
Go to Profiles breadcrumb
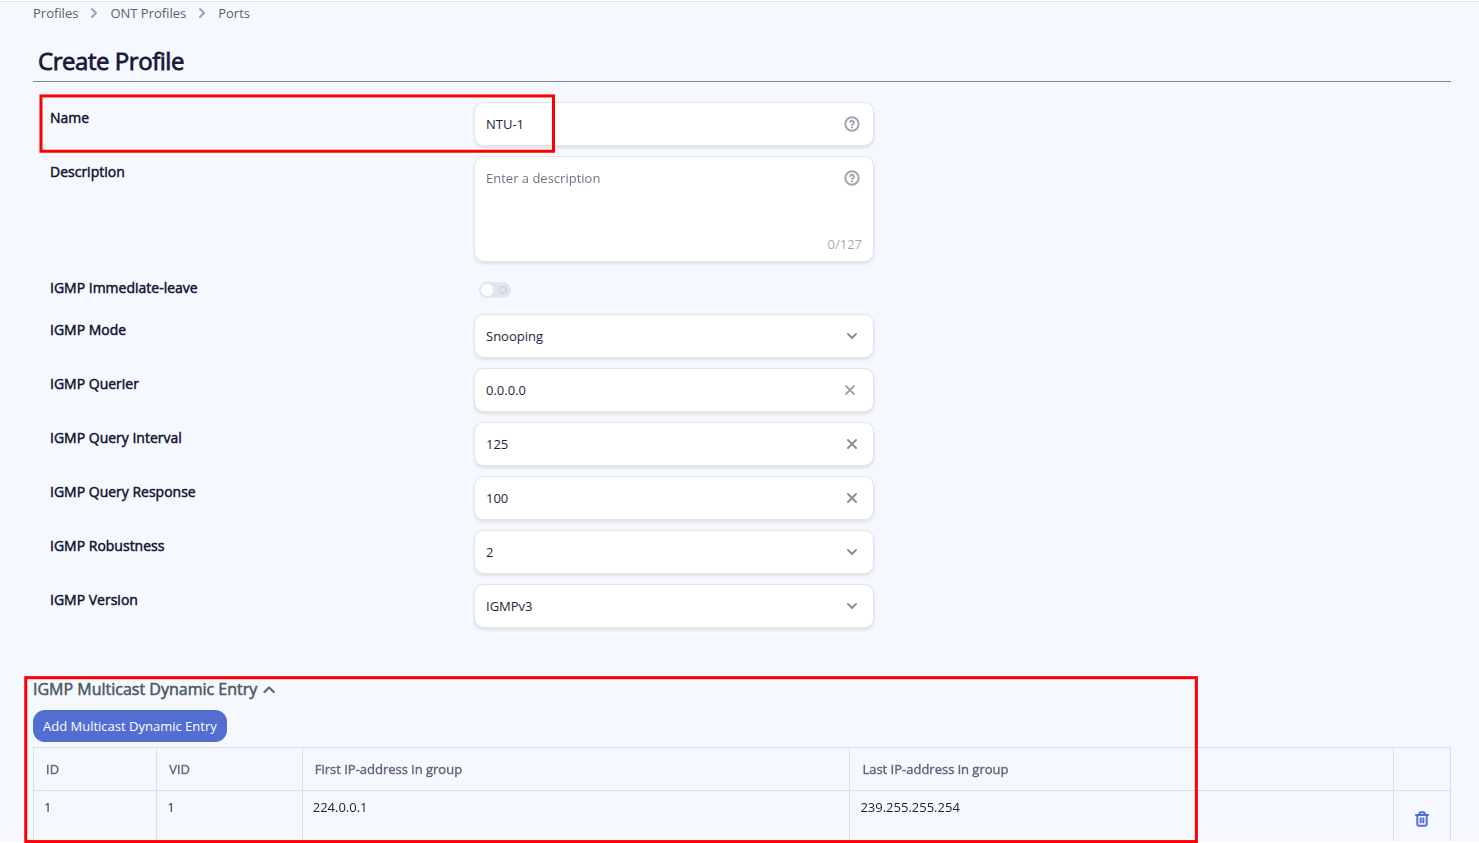[x=55, y=13]
